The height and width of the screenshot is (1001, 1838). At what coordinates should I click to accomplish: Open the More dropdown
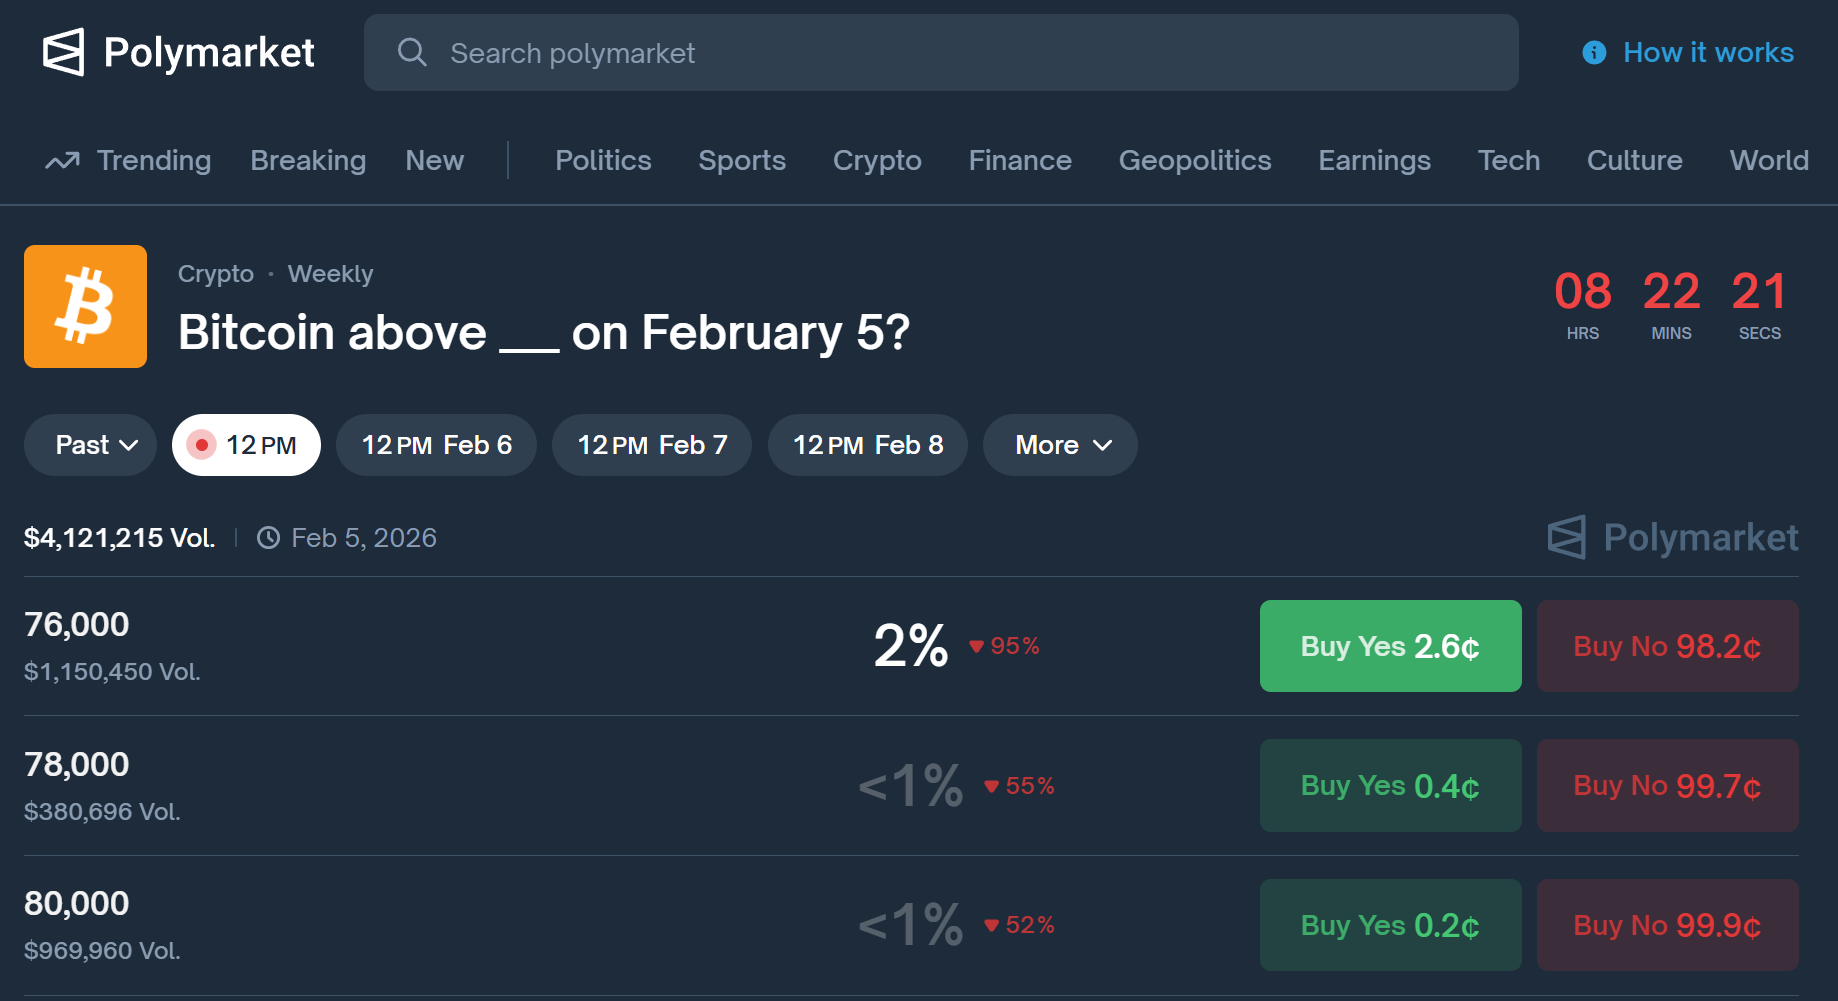tap(1060, 445)
